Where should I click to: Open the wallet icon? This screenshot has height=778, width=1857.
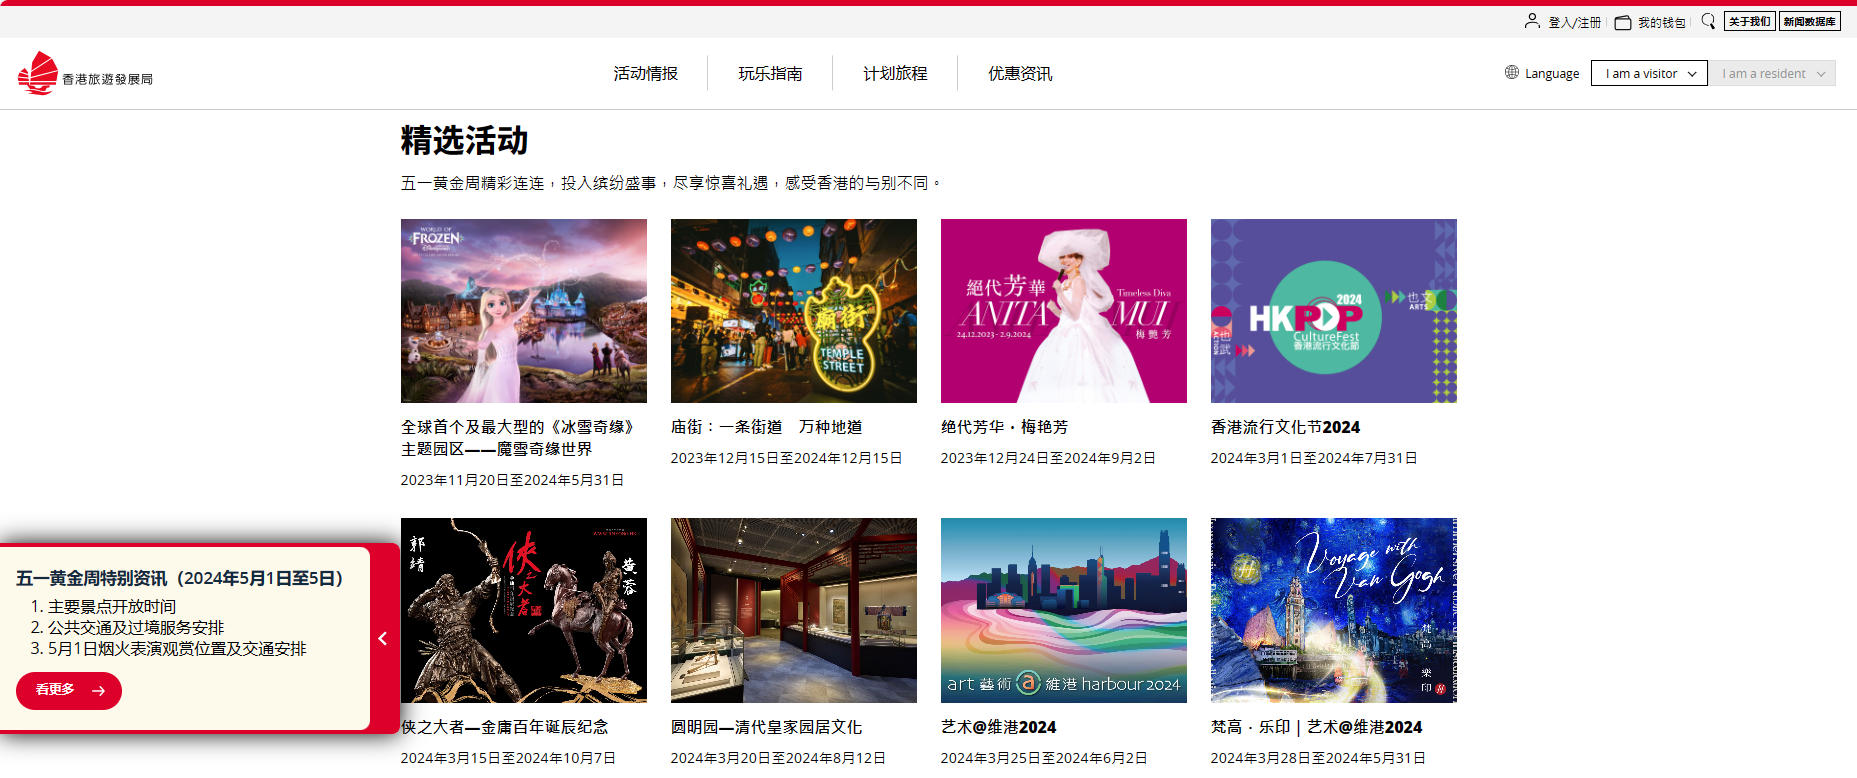pos(1623,22)
